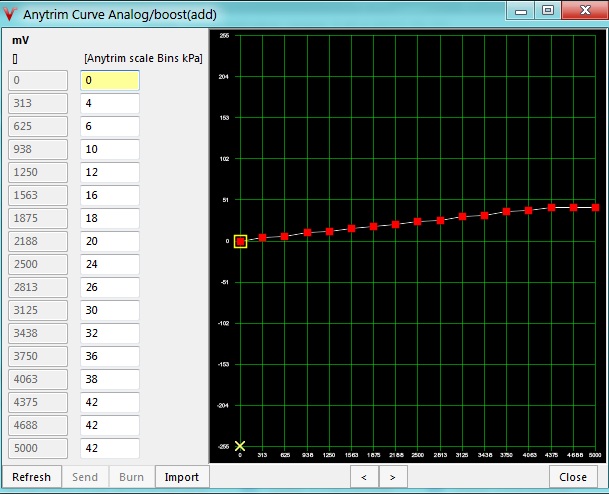Click the kPa field for 4375 mV
Viewport: 609px width, 495px height.
pyautogui.click(x=109, y=402)
